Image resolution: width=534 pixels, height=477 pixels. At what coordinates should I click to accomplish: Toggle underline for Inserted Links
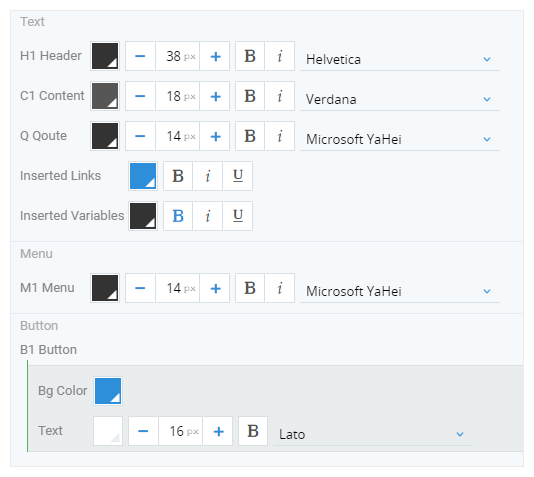coord(238,176)
